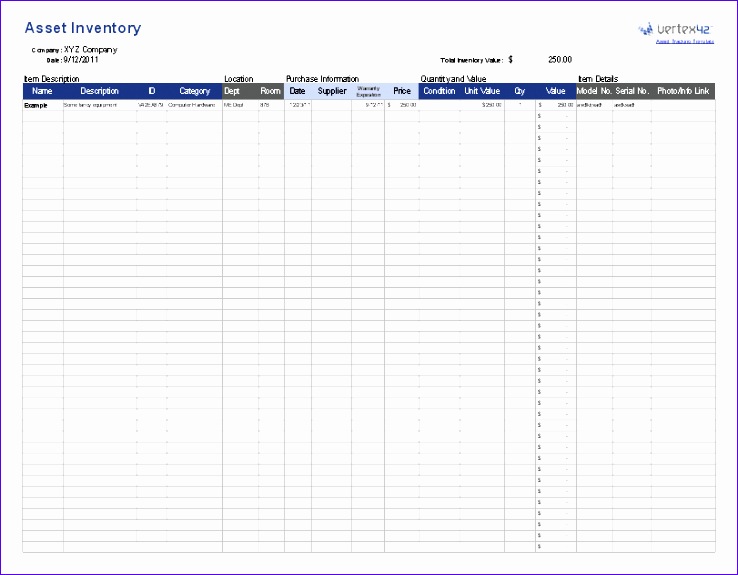
Task: Select the Total Inventory Value label
Action: pos(472,60)
